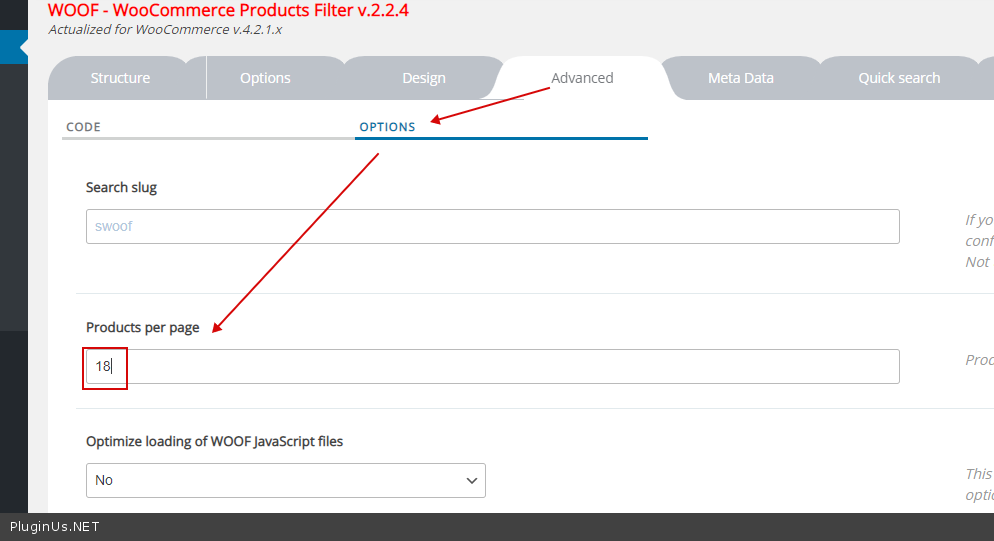Click the Optimize loading of WOOF JavaScript label
This screenshot has height=541, width=994.
tap(214, 441)
